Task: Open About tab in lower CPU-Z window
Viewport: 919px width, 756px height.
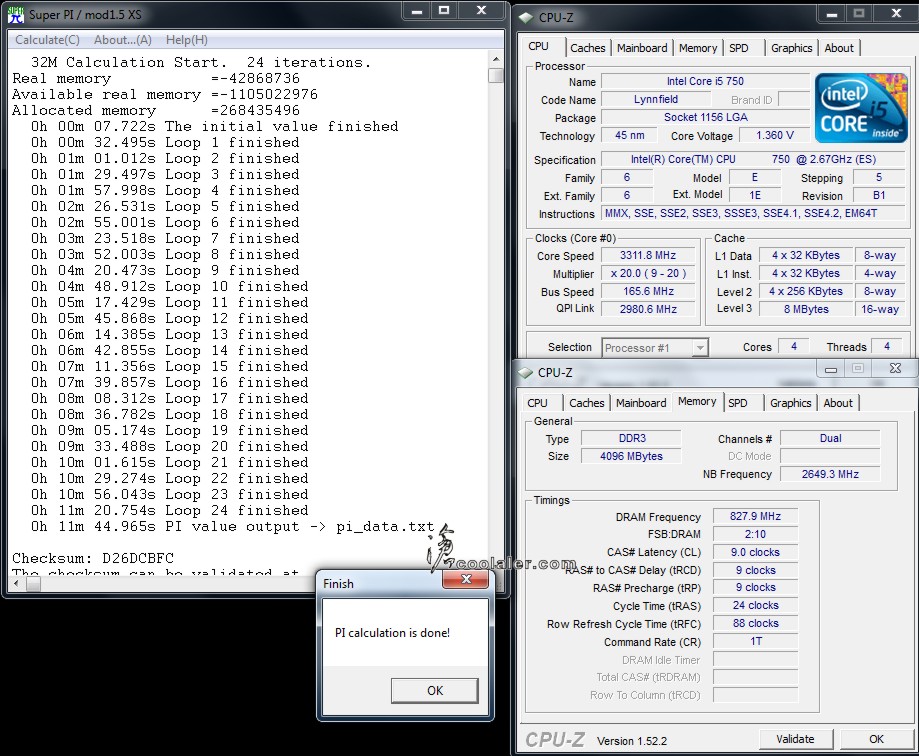Action: (838, 403)
